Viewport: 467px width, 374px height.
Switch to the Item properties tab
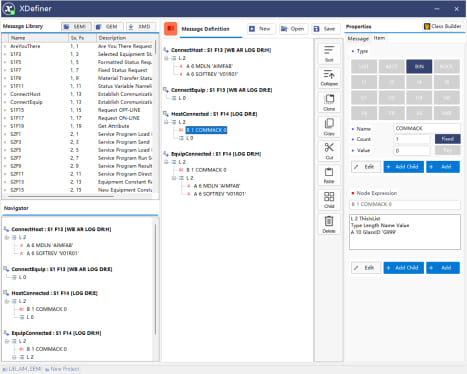pos(379,38)
